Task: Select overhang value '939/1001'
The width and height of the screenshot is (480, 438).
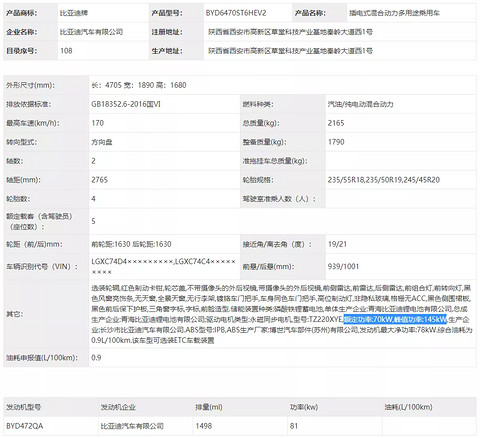Action: pyautogui.click(x=343, y=267)
